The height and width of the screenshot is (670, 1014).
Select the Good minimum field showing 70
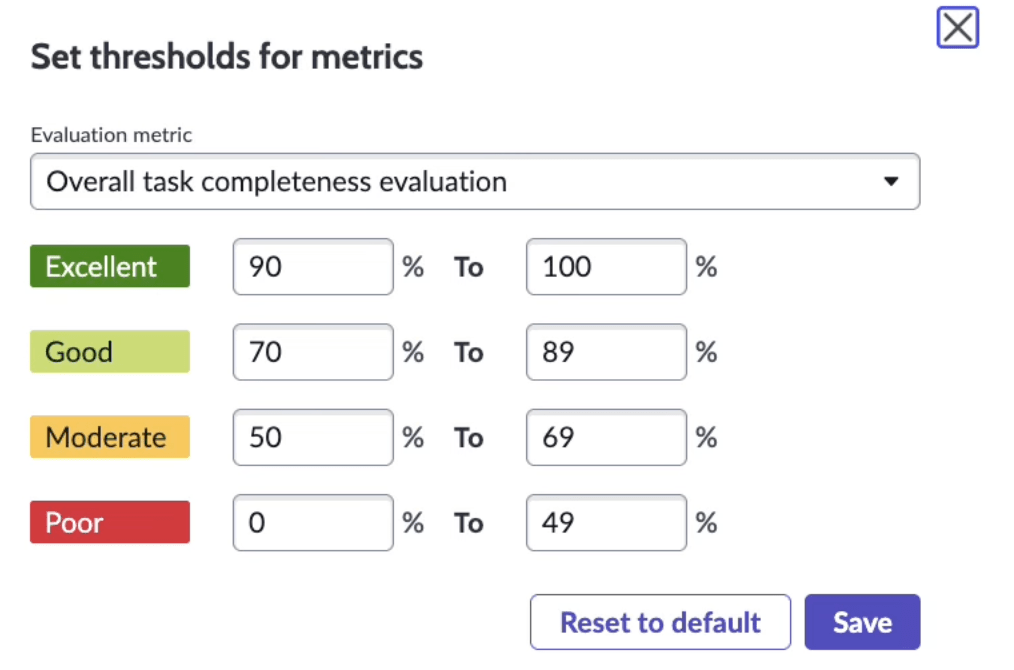click(x=312, y=352)
